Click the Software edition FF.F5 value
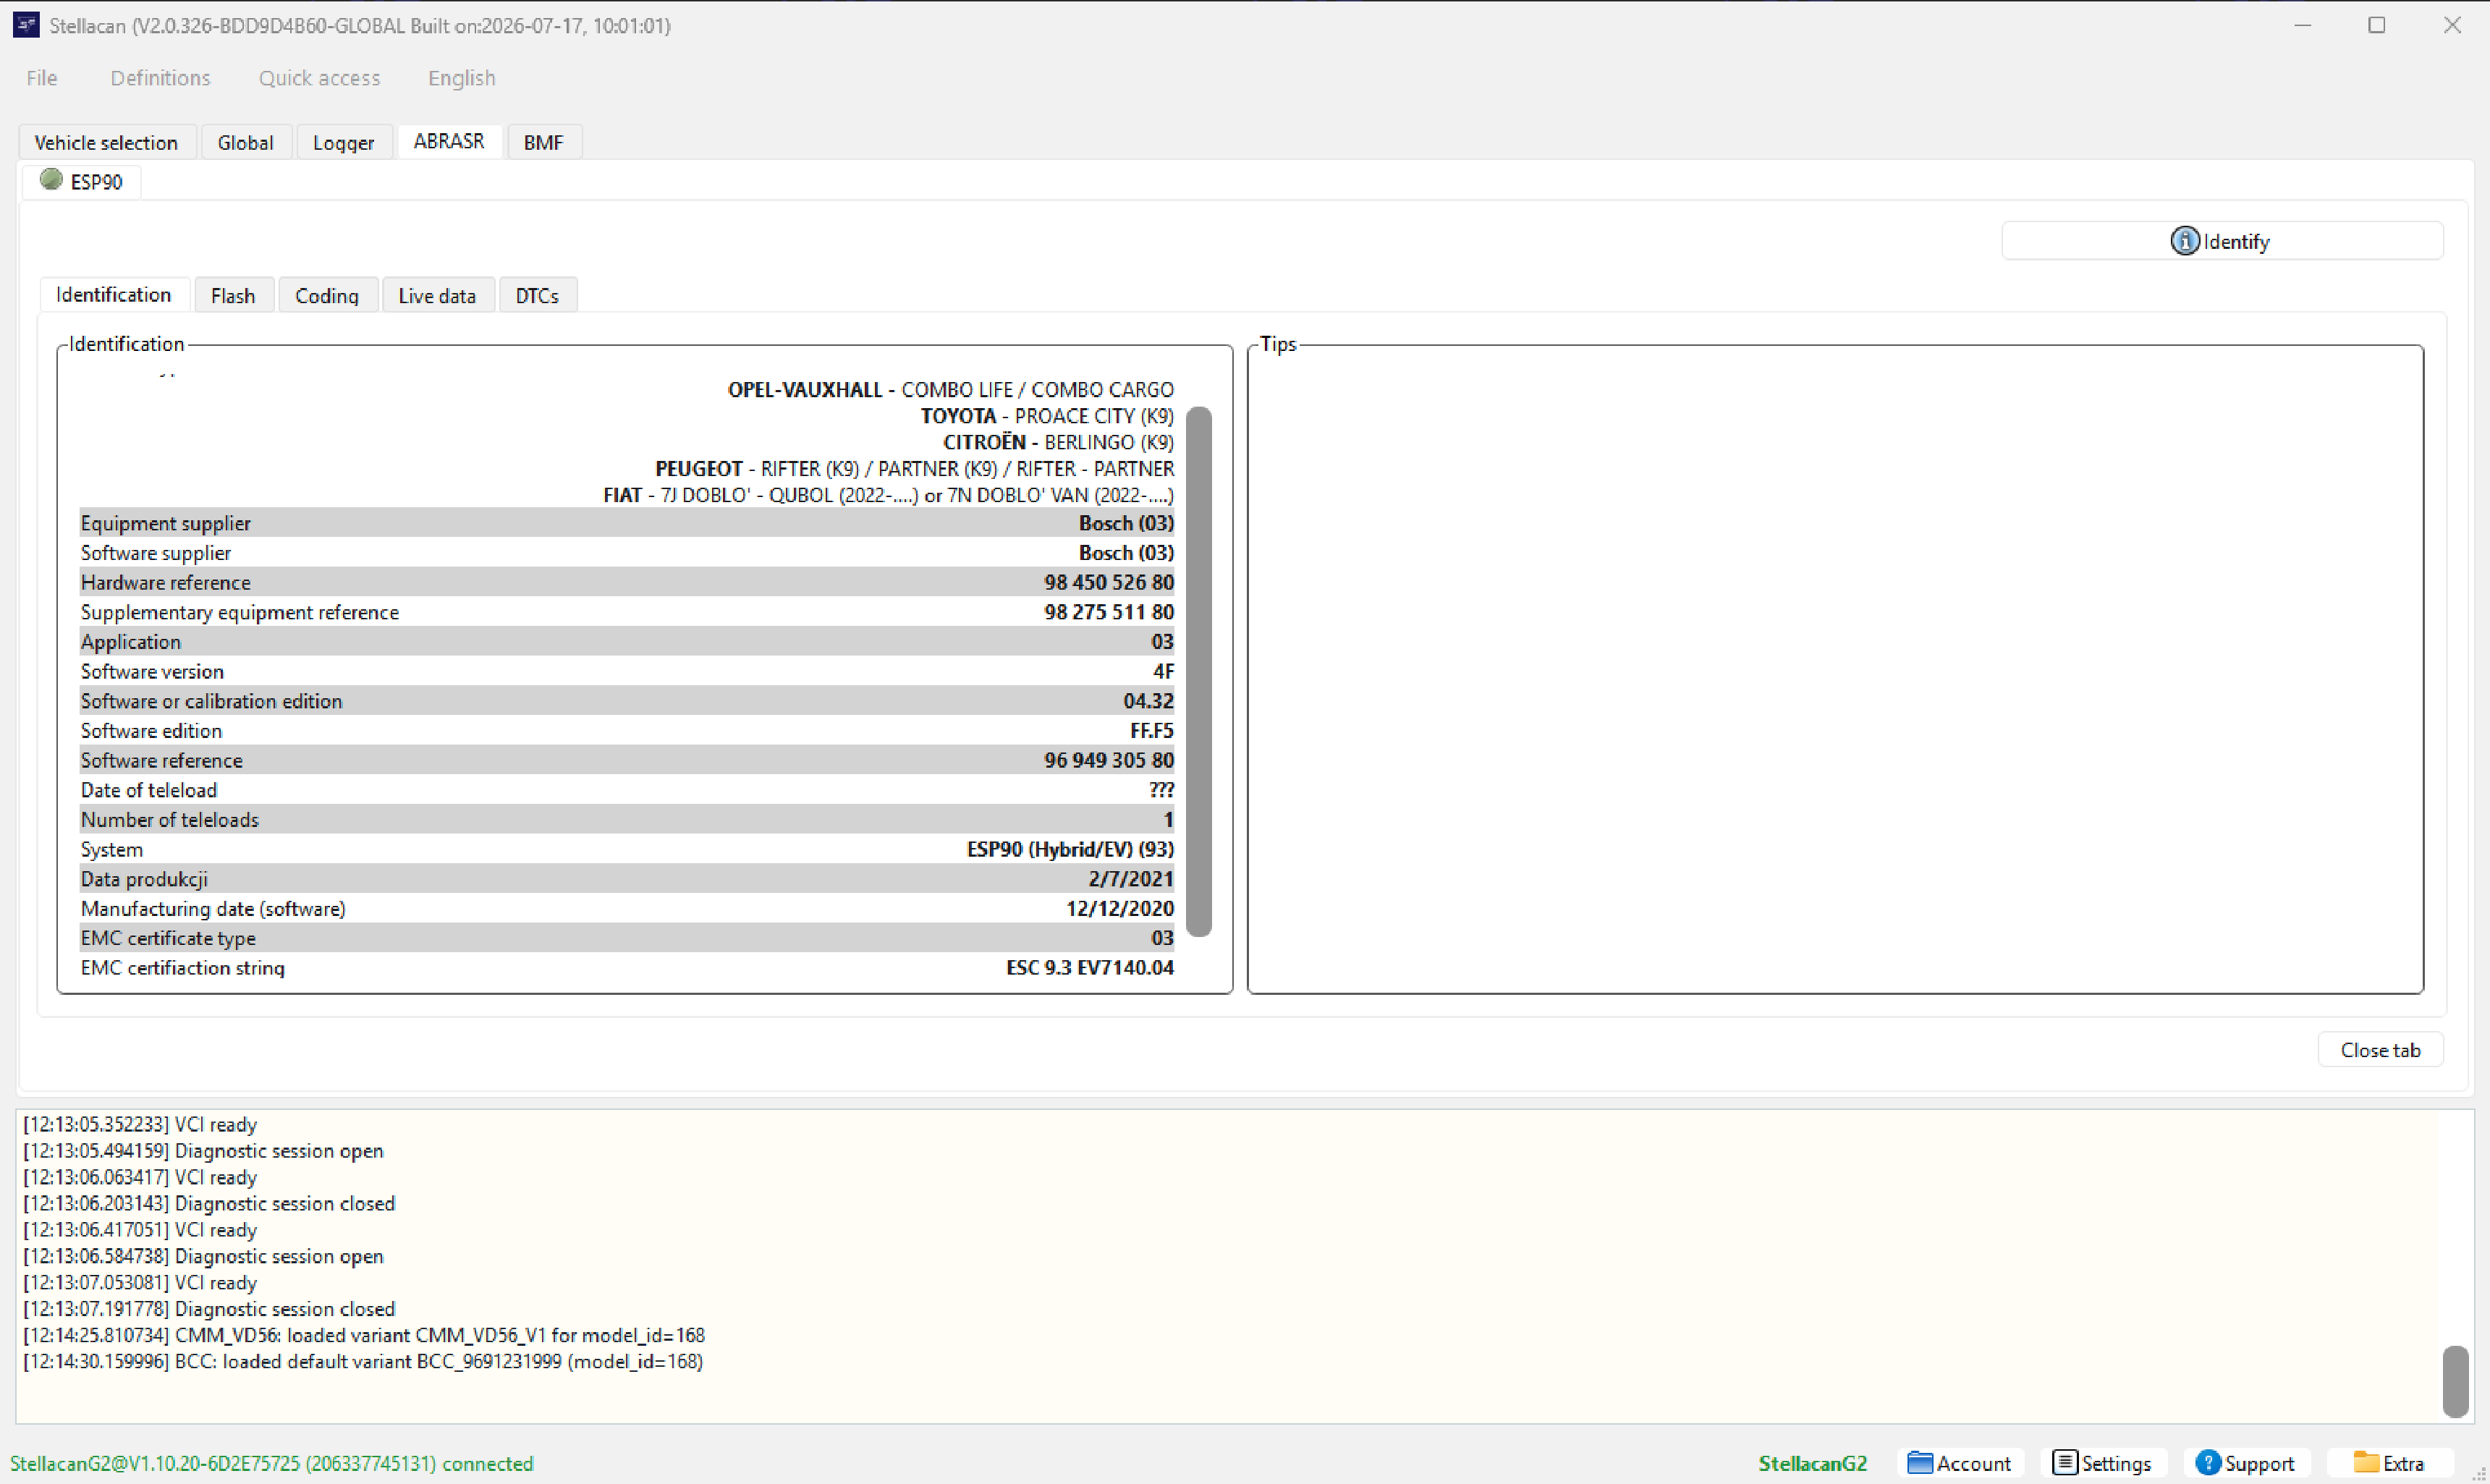 pyautogui.click(x=1152, y=731)
